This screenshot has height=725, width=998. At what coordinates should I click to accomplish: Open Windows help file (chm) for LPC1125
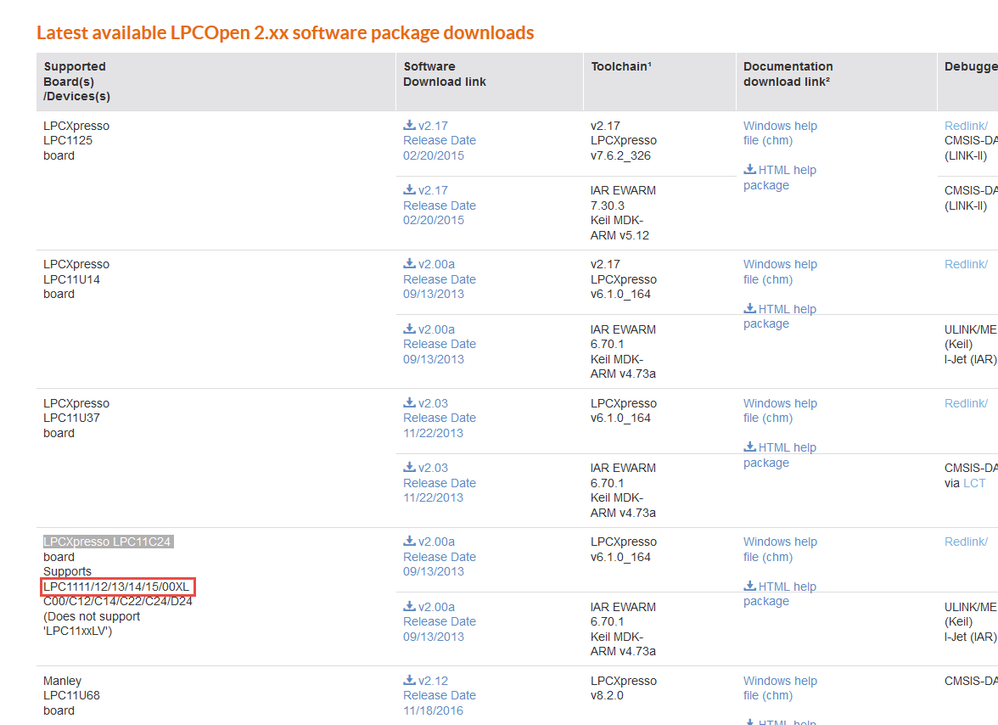779,133
